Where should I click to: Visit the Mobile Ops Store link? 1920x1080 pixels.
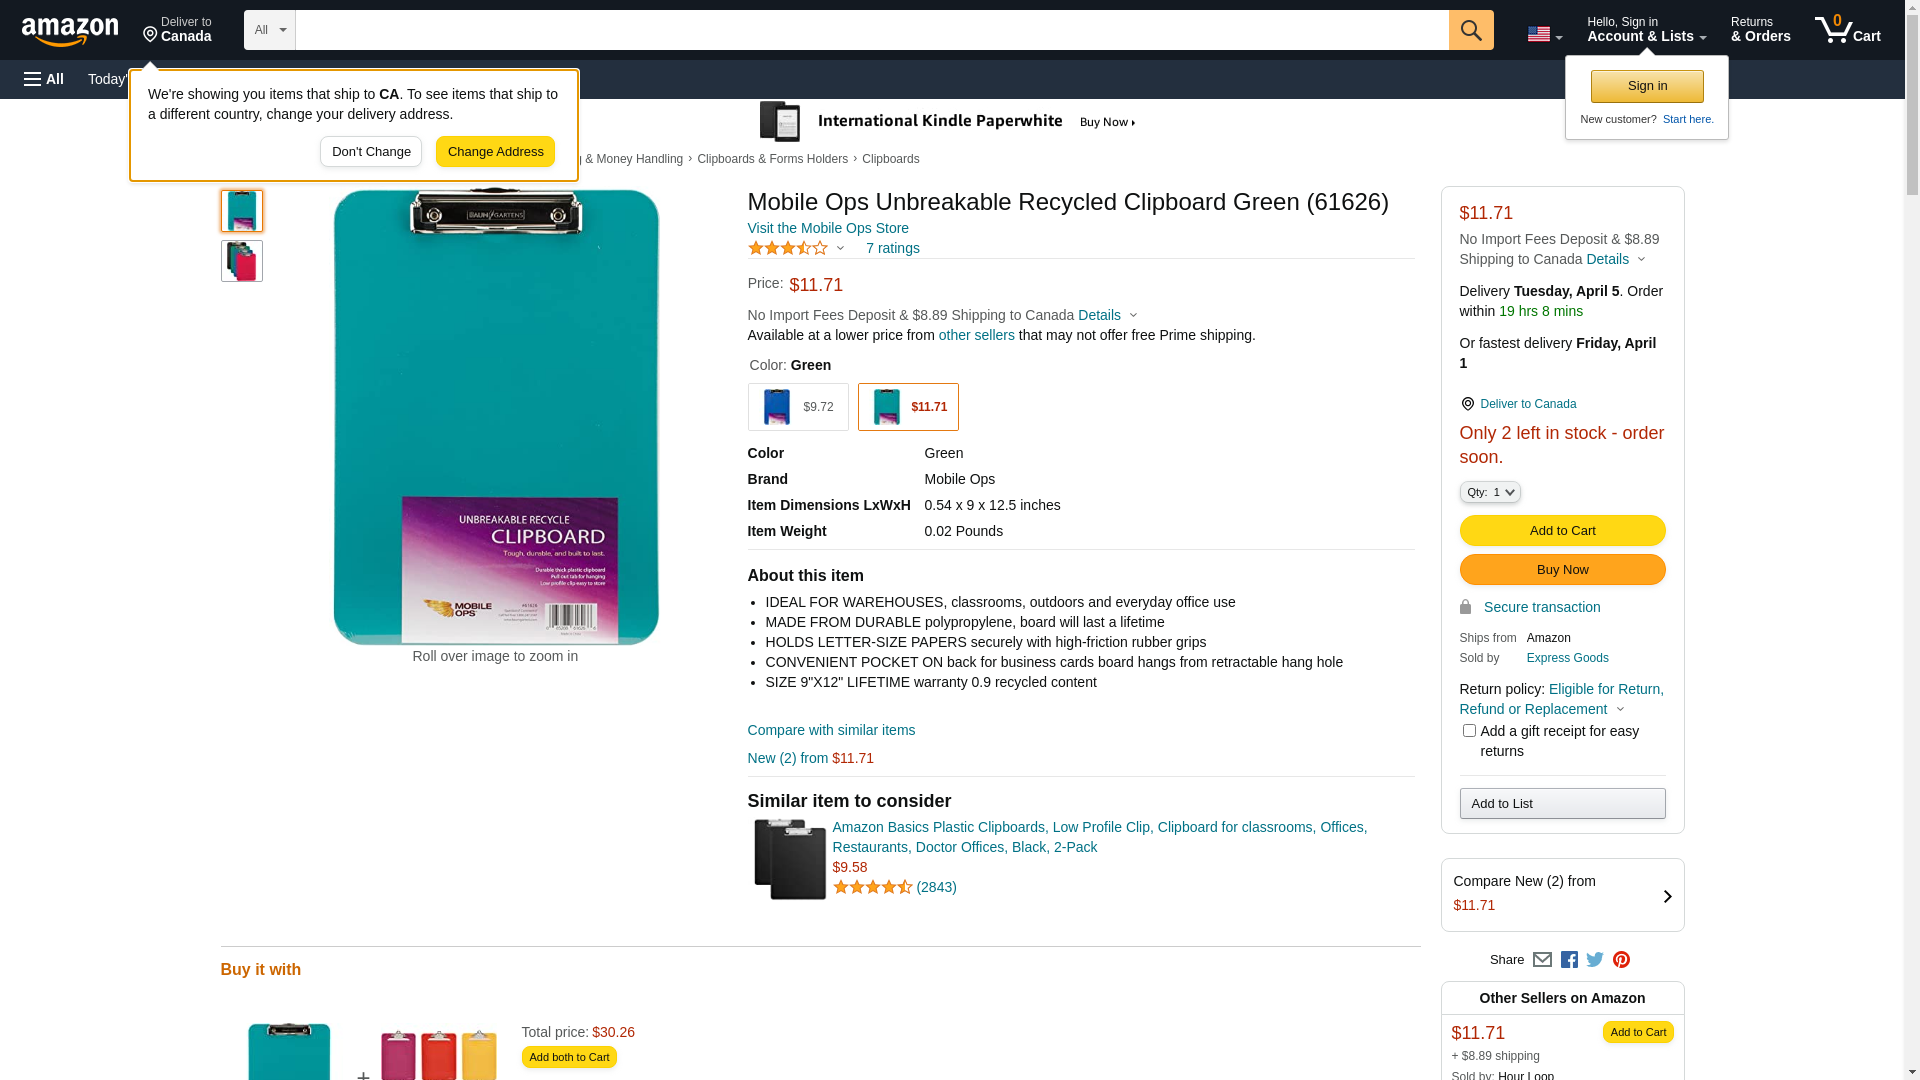pyautogui.click(x=828, y=228)
